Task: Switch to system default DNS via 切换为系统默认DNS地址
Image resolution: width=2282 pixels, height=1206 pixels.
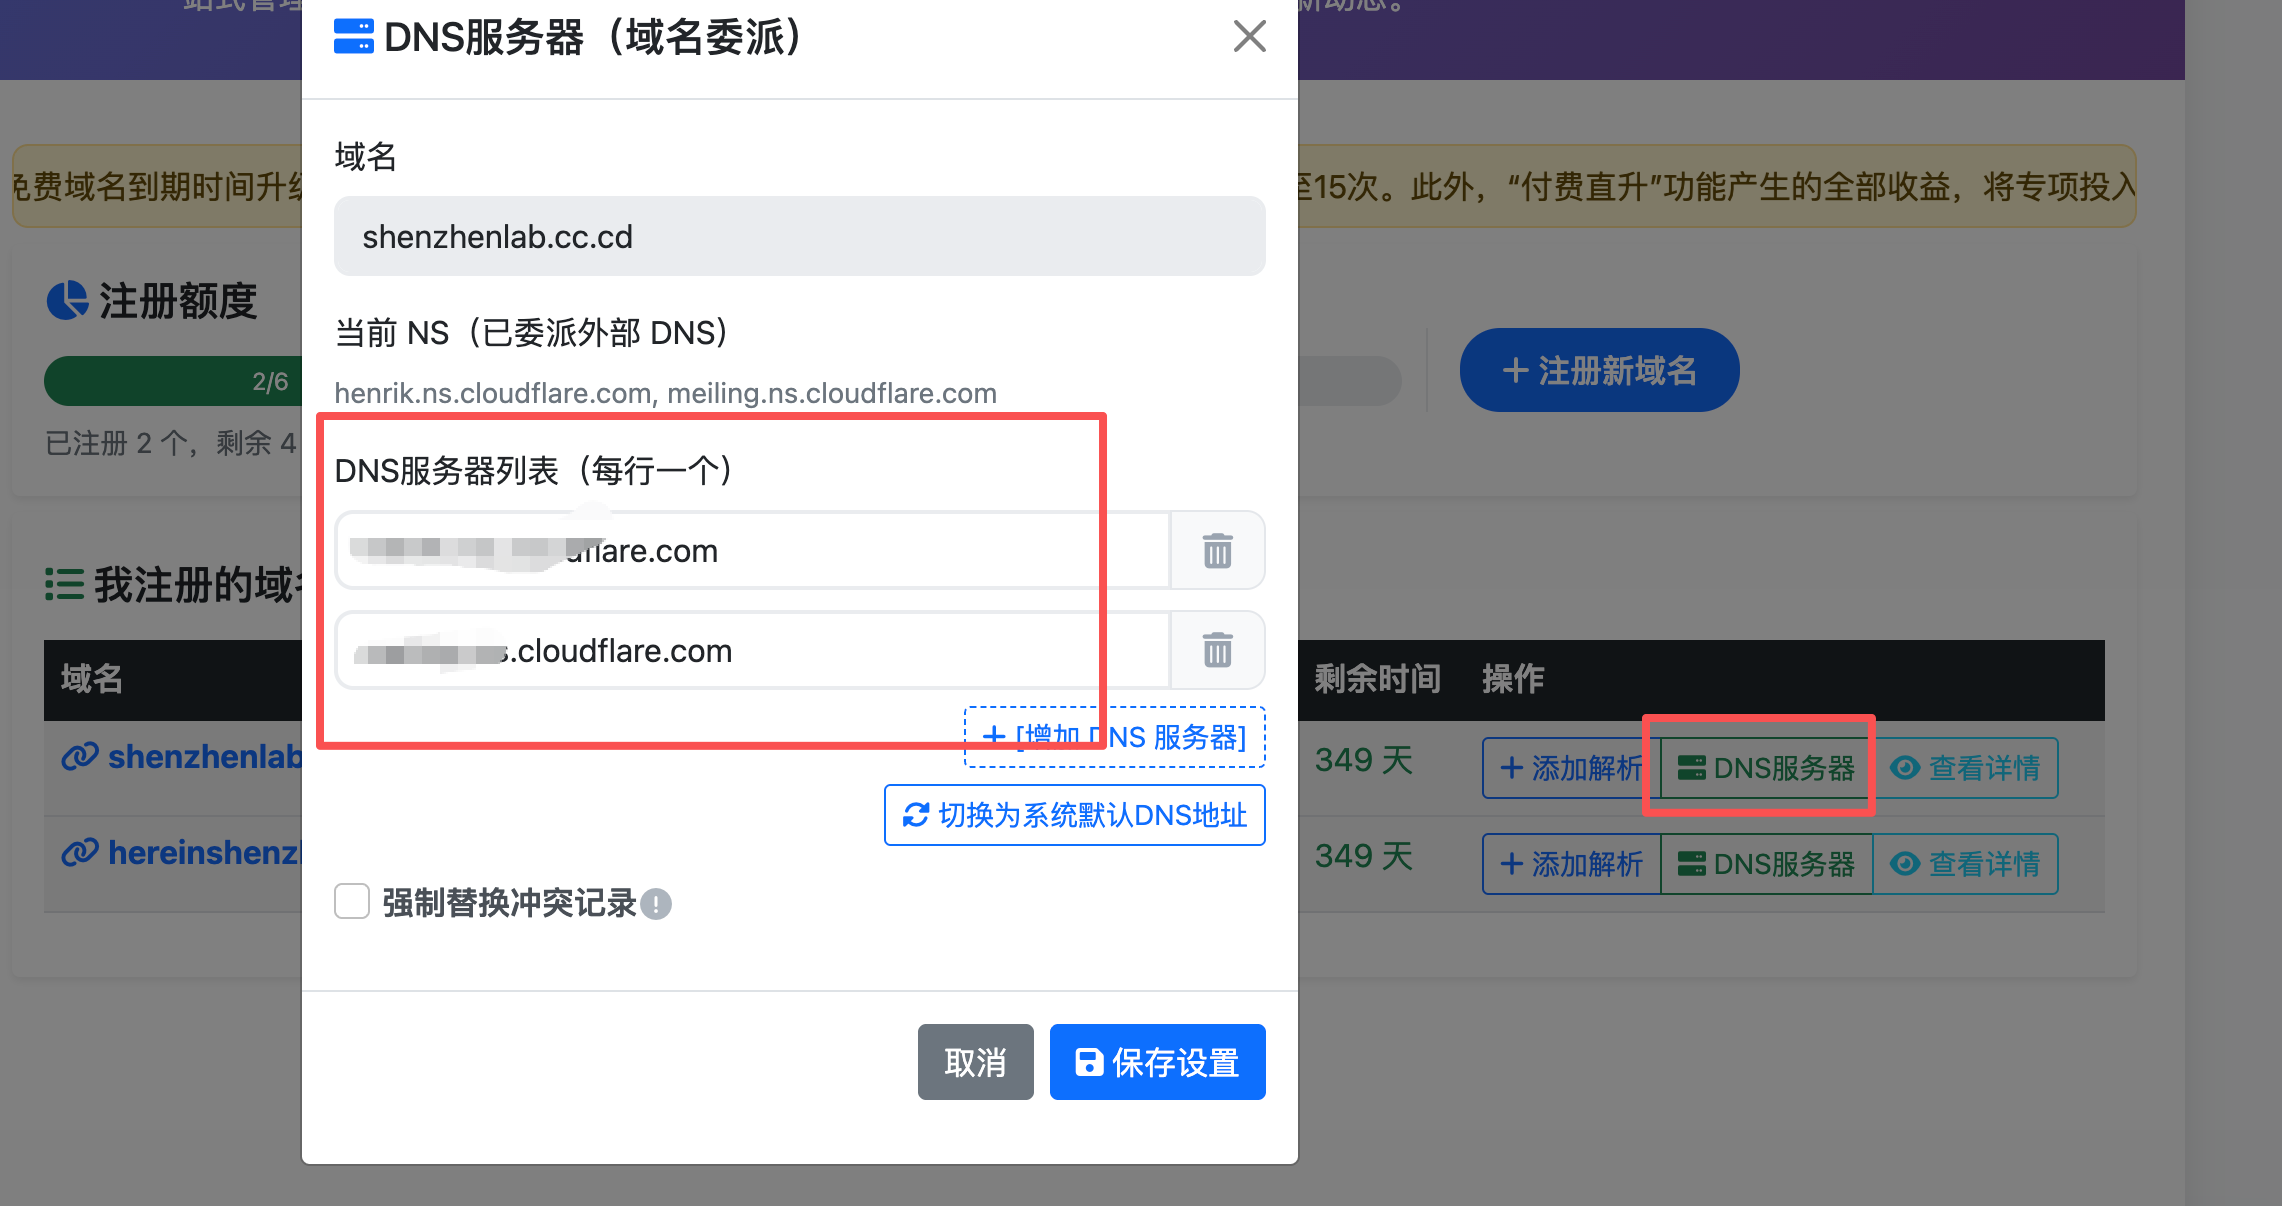Action: [1075, 815]
